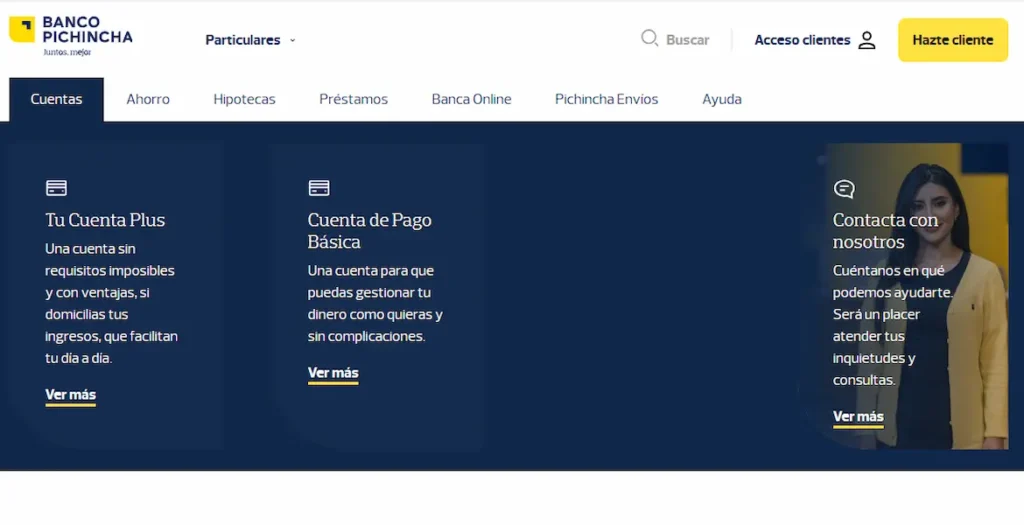Expand the Particulares dropdown
The image size is (1024, 525).
[x=251, y=40]
